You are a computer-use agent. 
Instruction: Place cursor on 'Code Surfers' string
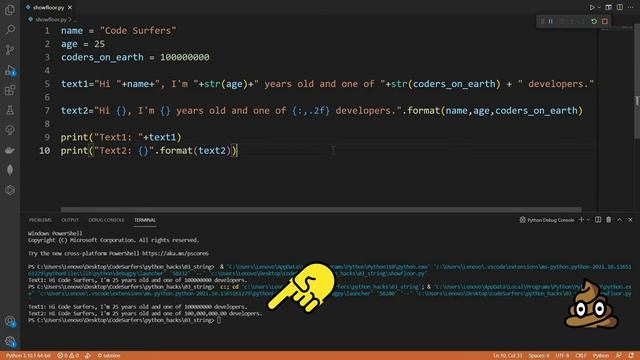[x=138, y=31]
